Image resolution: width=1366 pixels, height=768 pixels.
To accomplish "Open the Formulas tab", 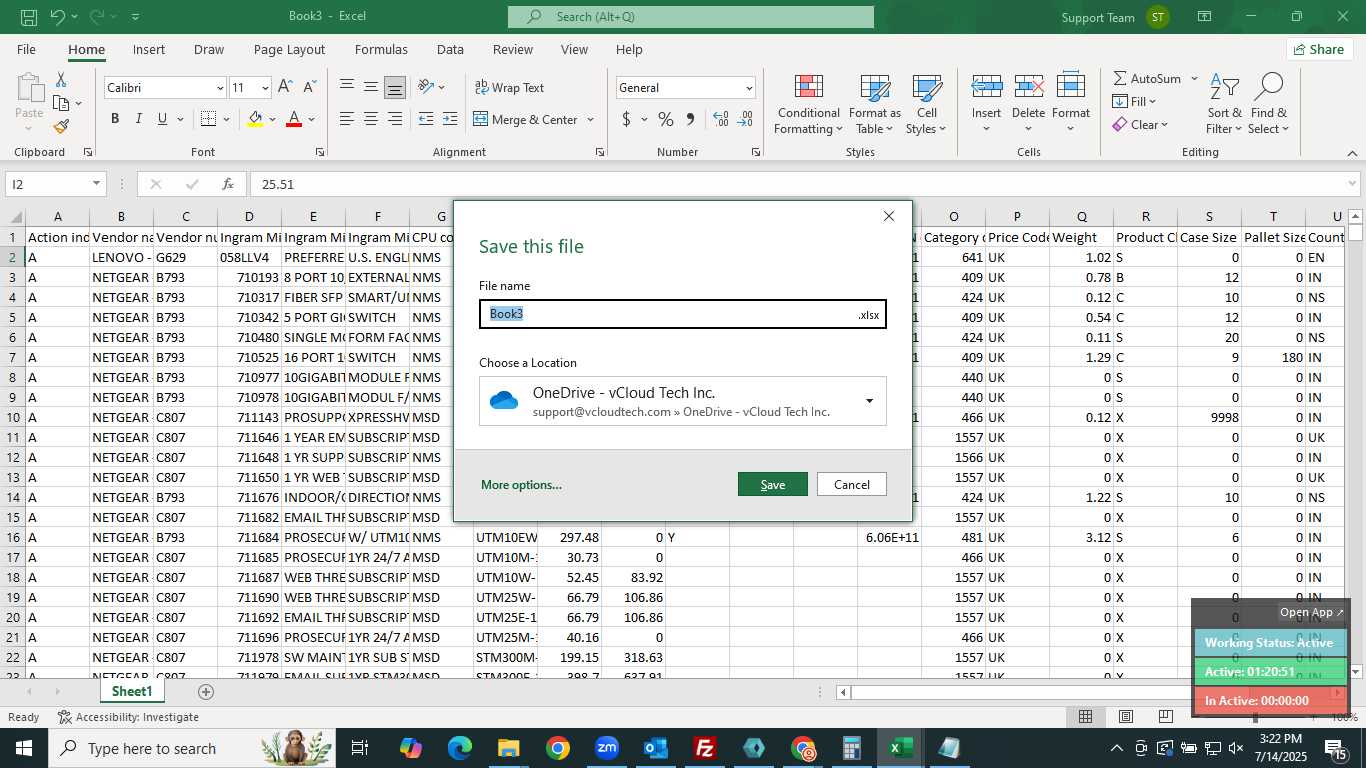I will [381, 49].
